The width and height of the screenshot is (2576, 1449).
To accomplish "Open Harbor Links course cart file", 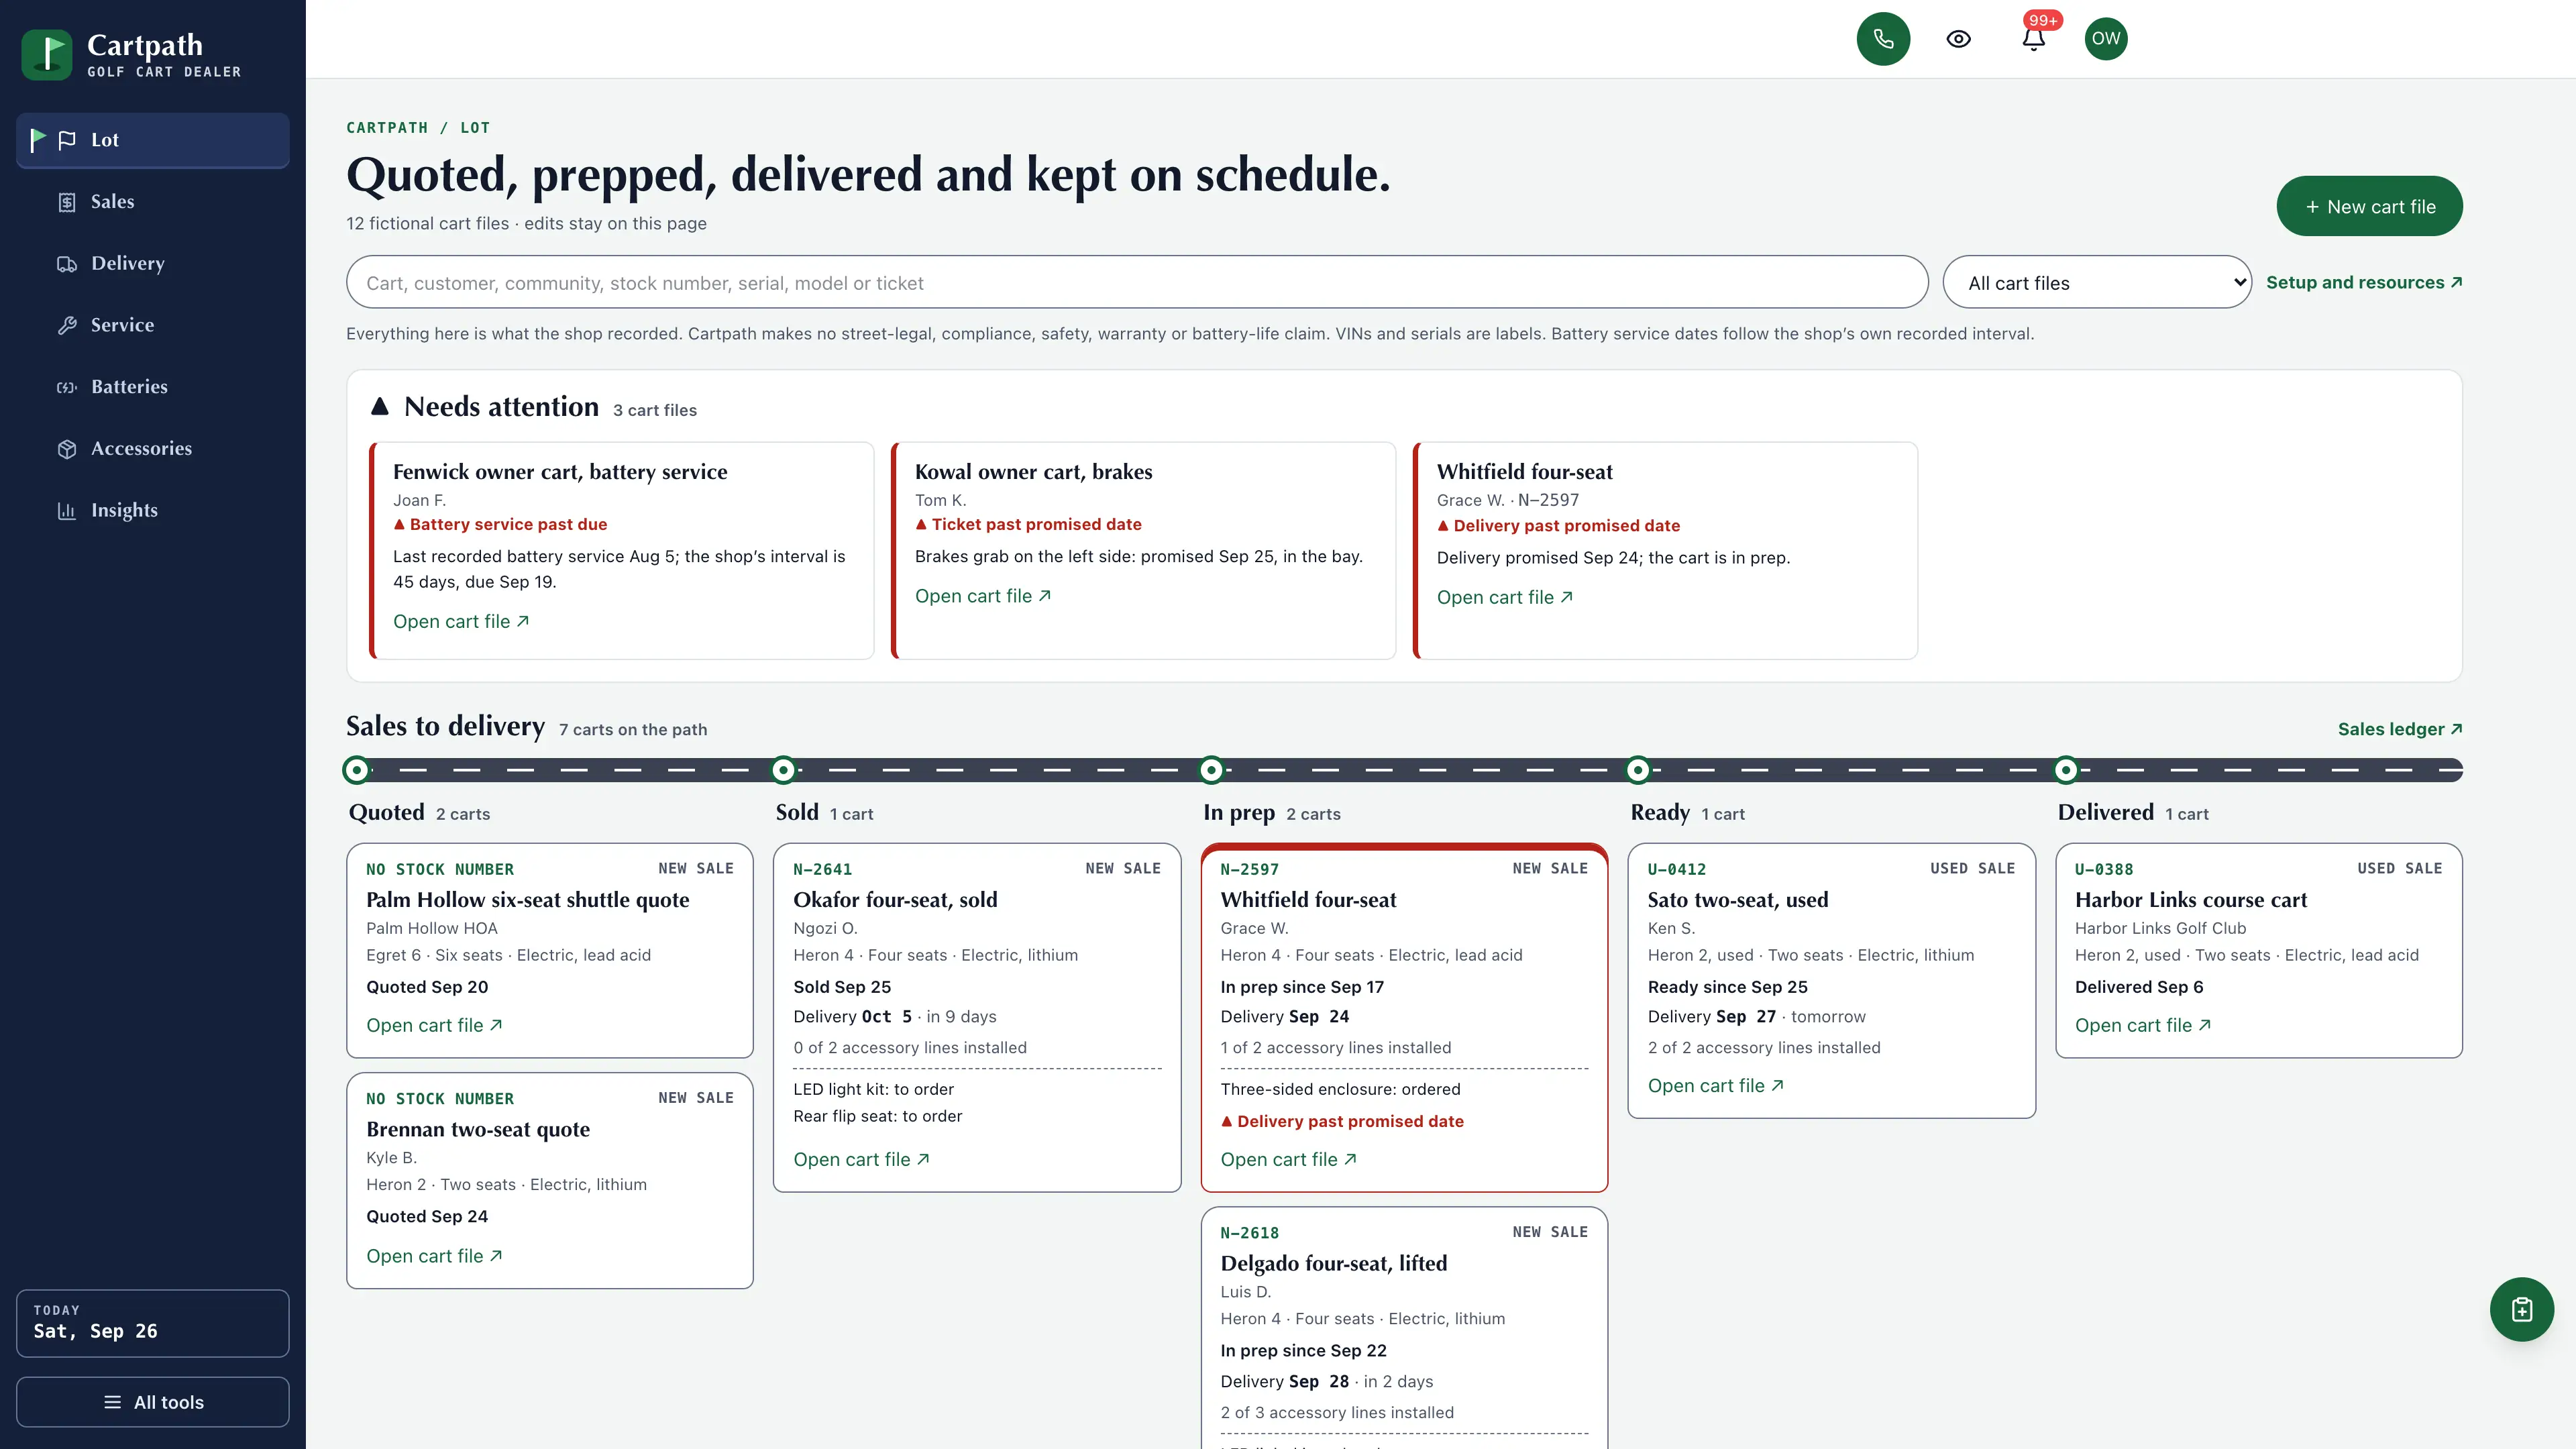I will coord(2142,1025).
